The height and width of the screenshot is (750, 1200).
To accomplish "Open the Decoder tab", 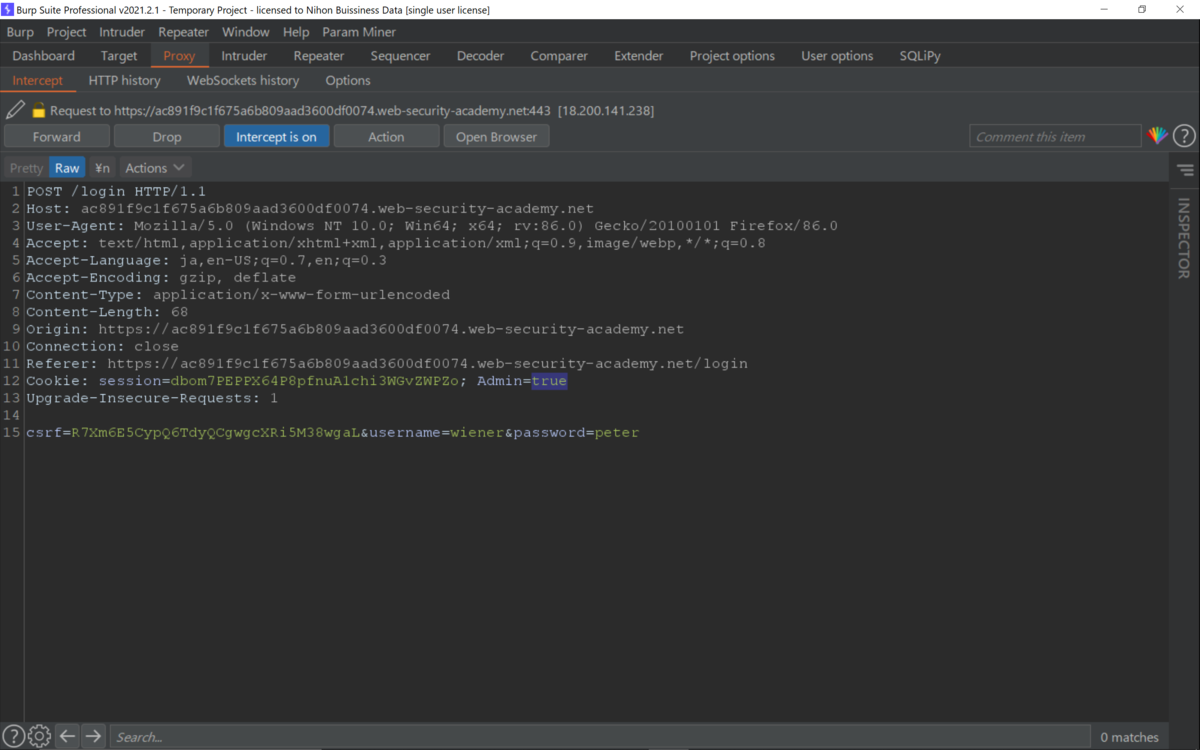I will (481, 56).
